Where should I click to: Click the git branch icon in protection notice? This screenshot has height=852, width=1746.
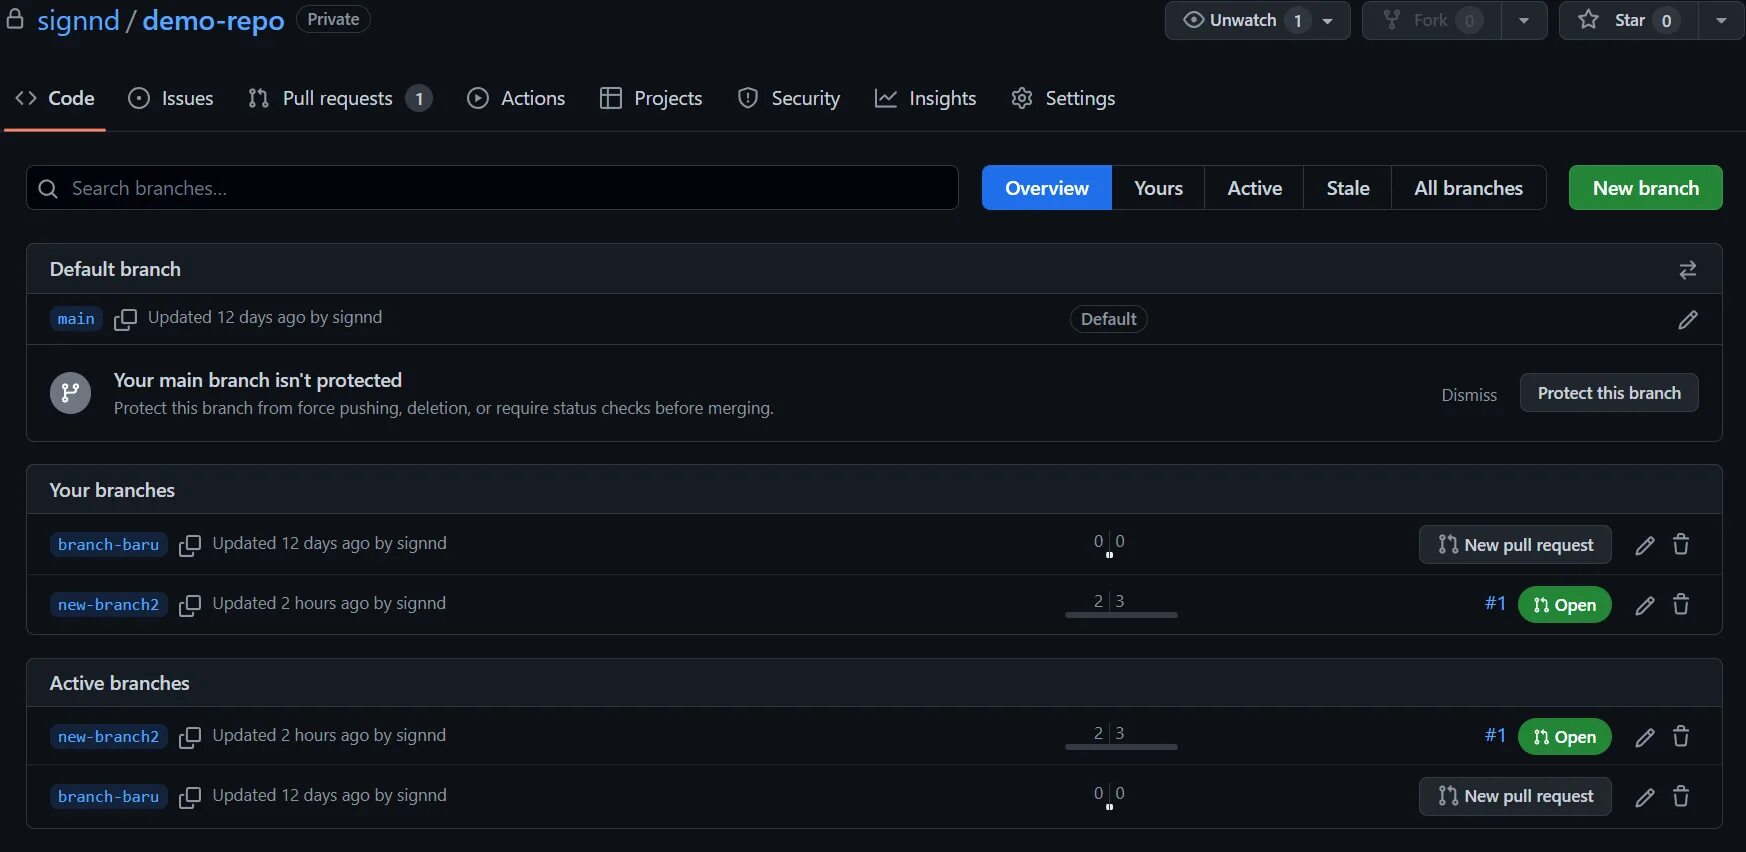70,393
